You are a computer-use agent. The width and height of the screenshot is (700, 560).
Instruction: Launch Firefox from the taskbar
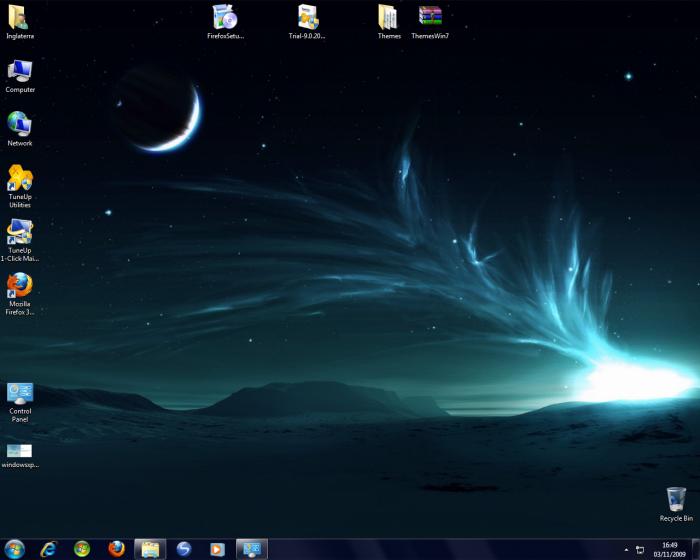(117, 549)
